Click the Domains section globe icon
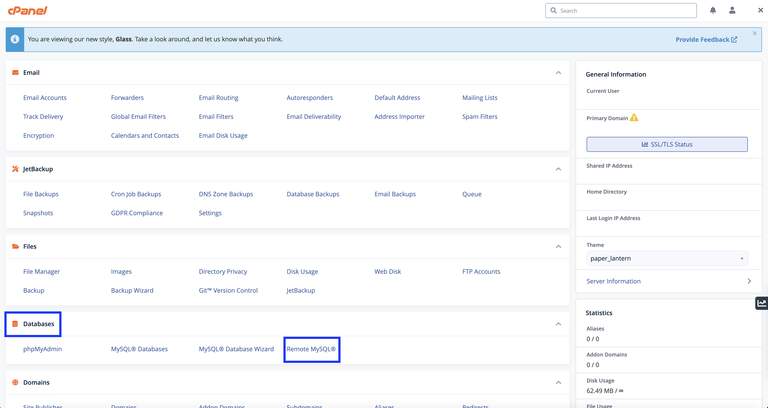The height and width of the screenshot is (408, 768). tap(15, 383)
